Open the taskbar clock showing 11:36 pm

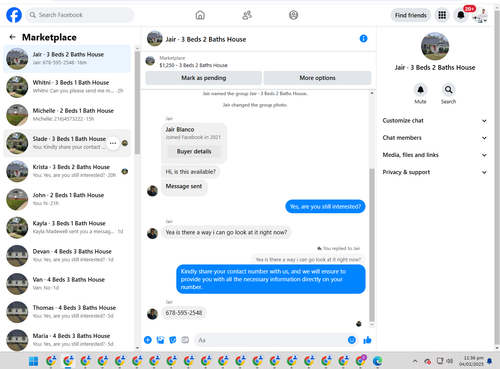click(x=471, y=361)
